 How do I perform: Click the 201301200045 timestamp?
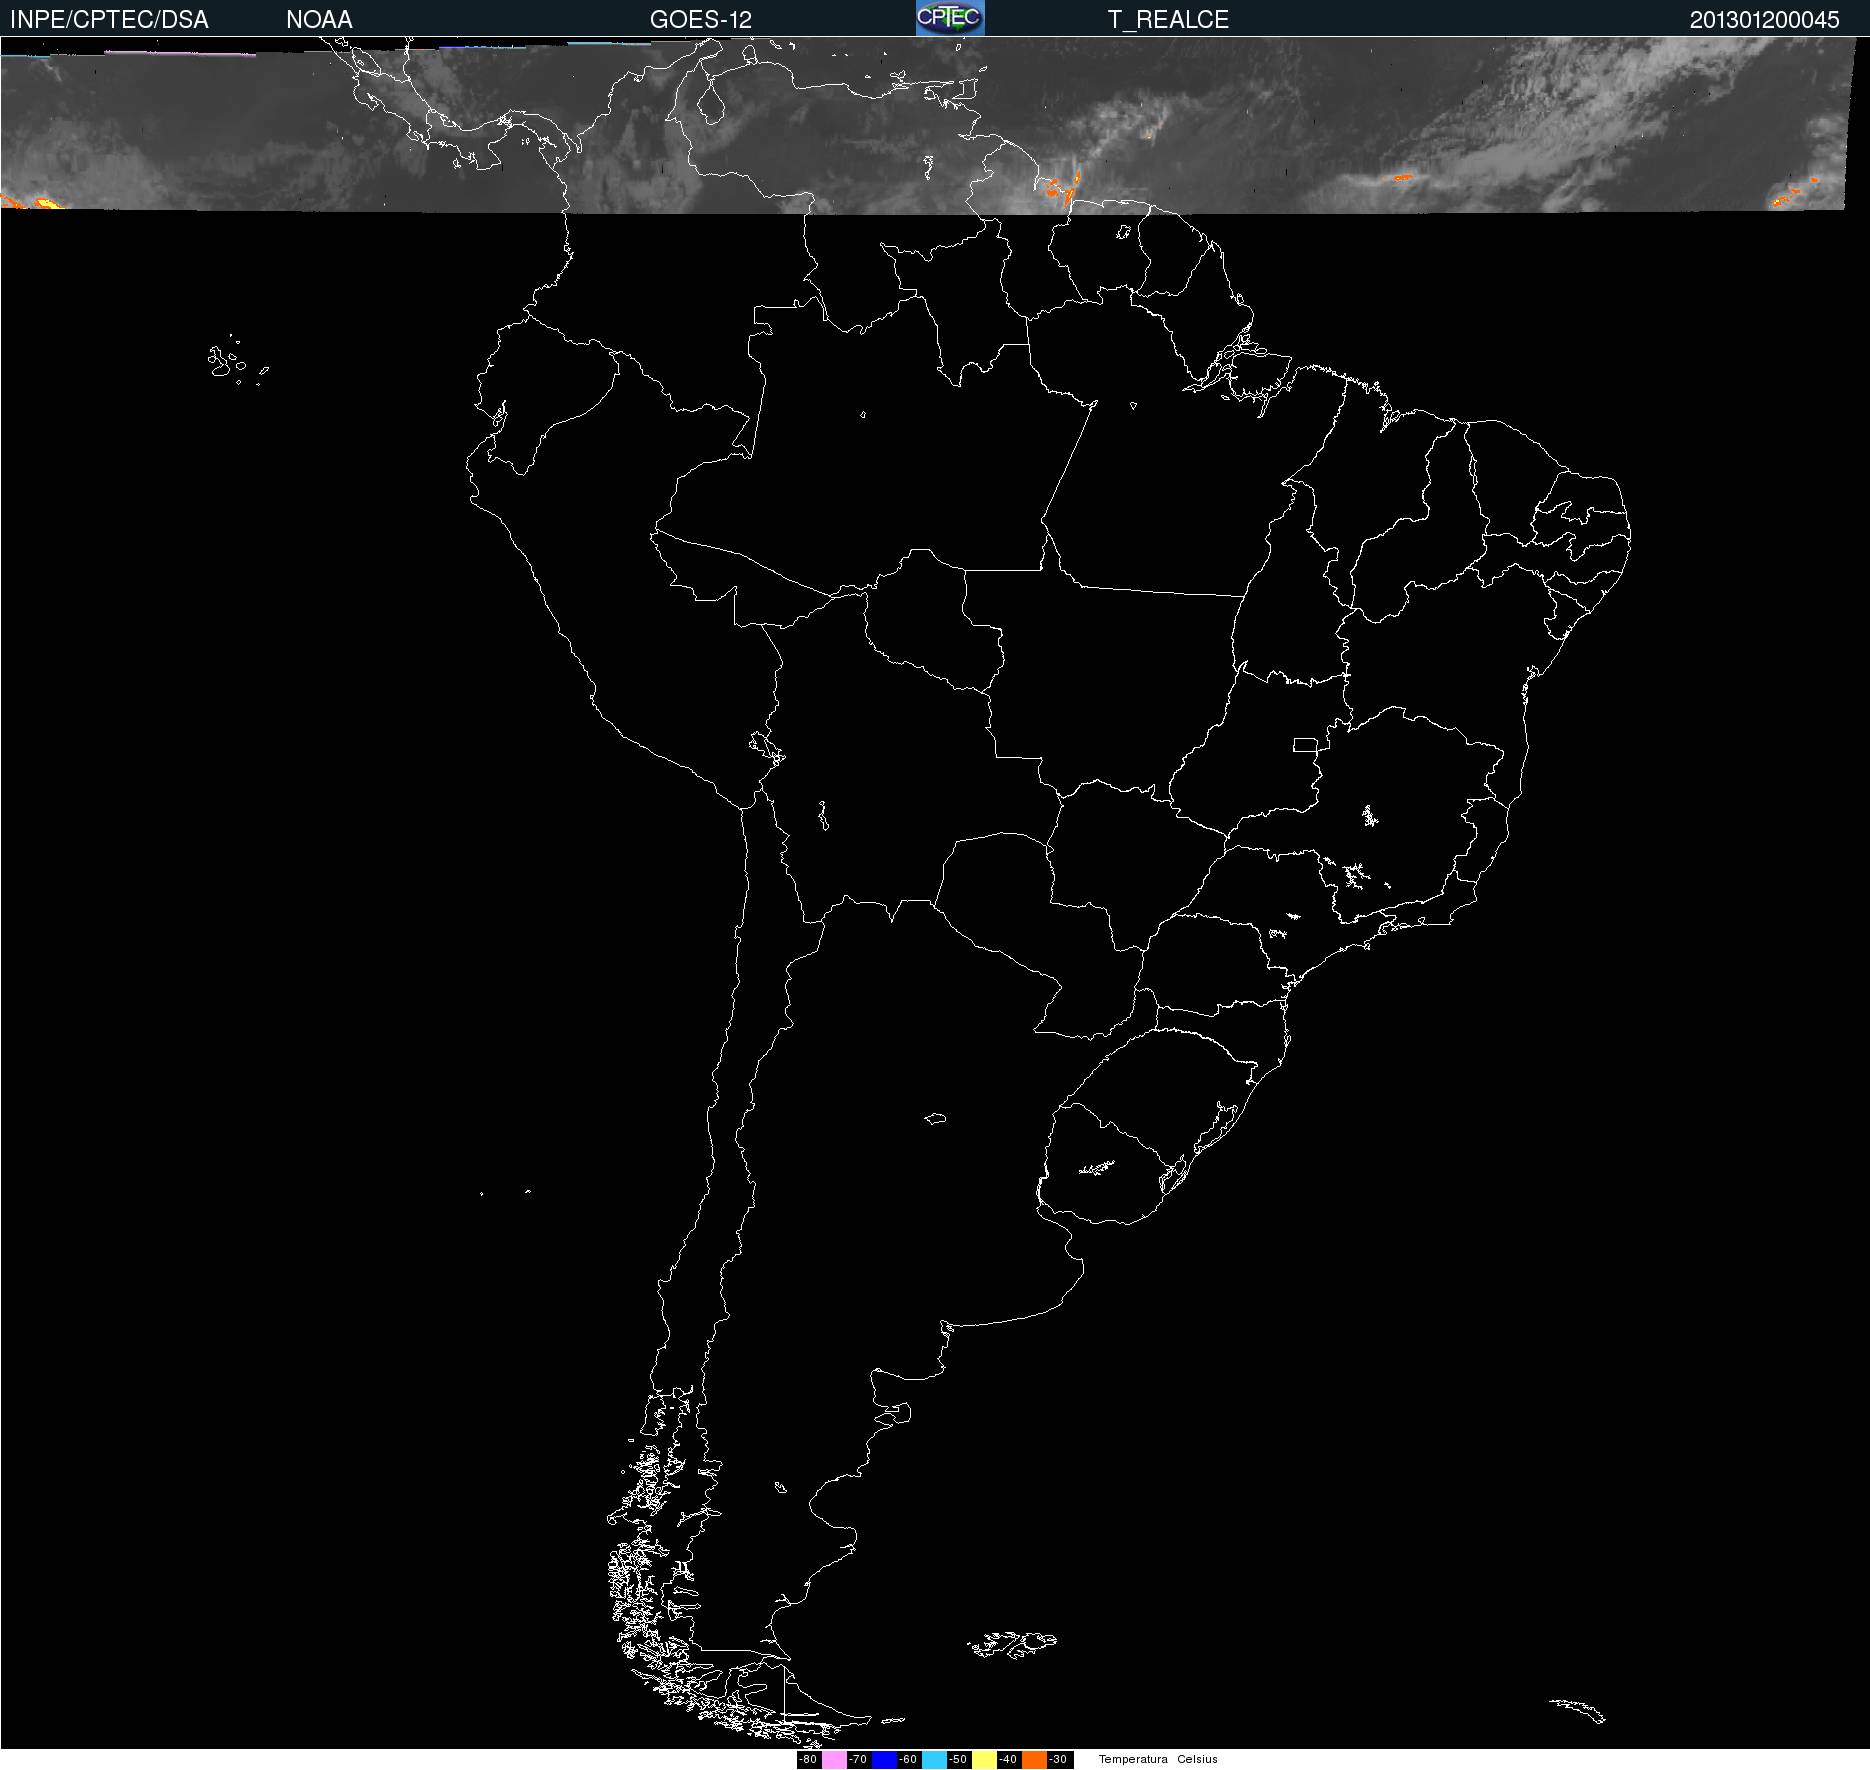pos(1765,20)
